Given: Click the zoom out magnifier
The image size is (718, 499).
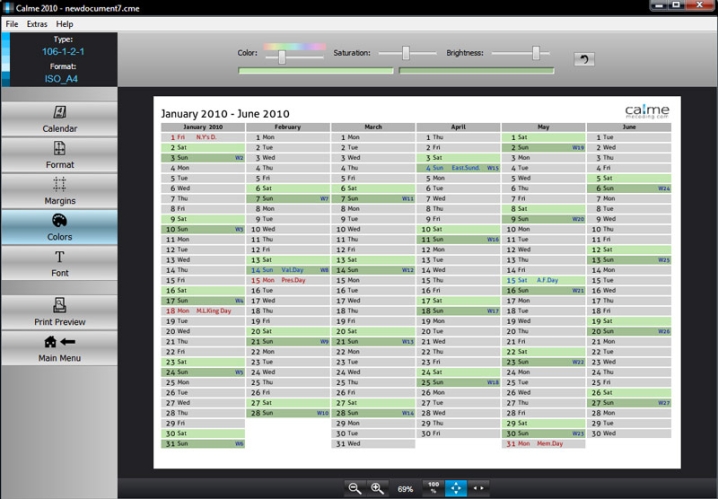Looking at the screenshot, I should (x=354, y=488).
